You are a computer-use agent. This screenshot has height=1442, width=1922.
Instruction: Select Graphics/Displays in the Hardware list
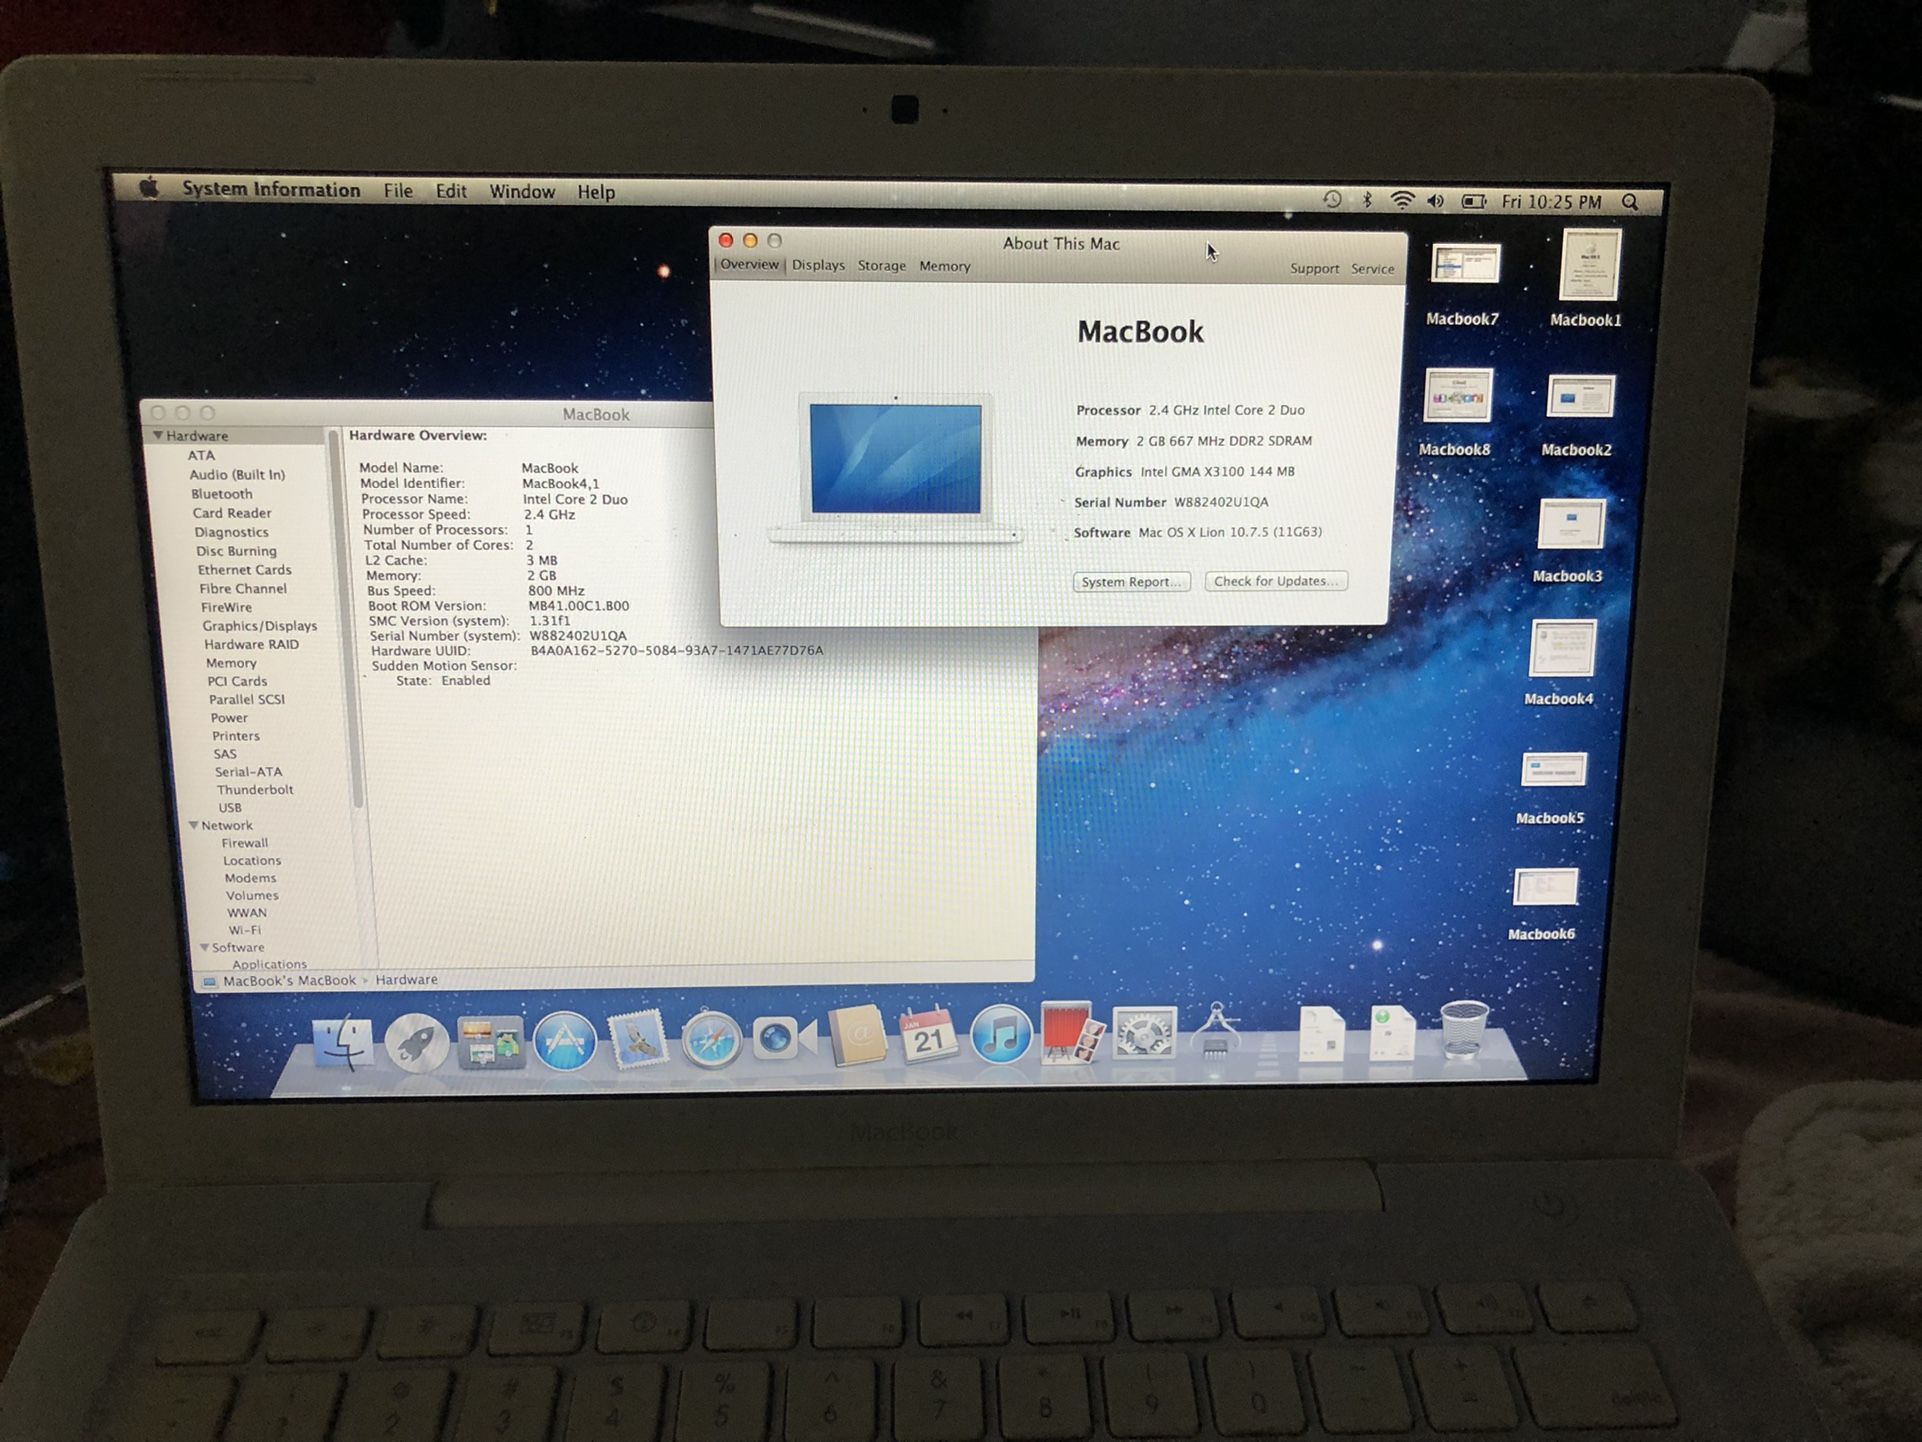pyautogui.click(x=259, y=625)
